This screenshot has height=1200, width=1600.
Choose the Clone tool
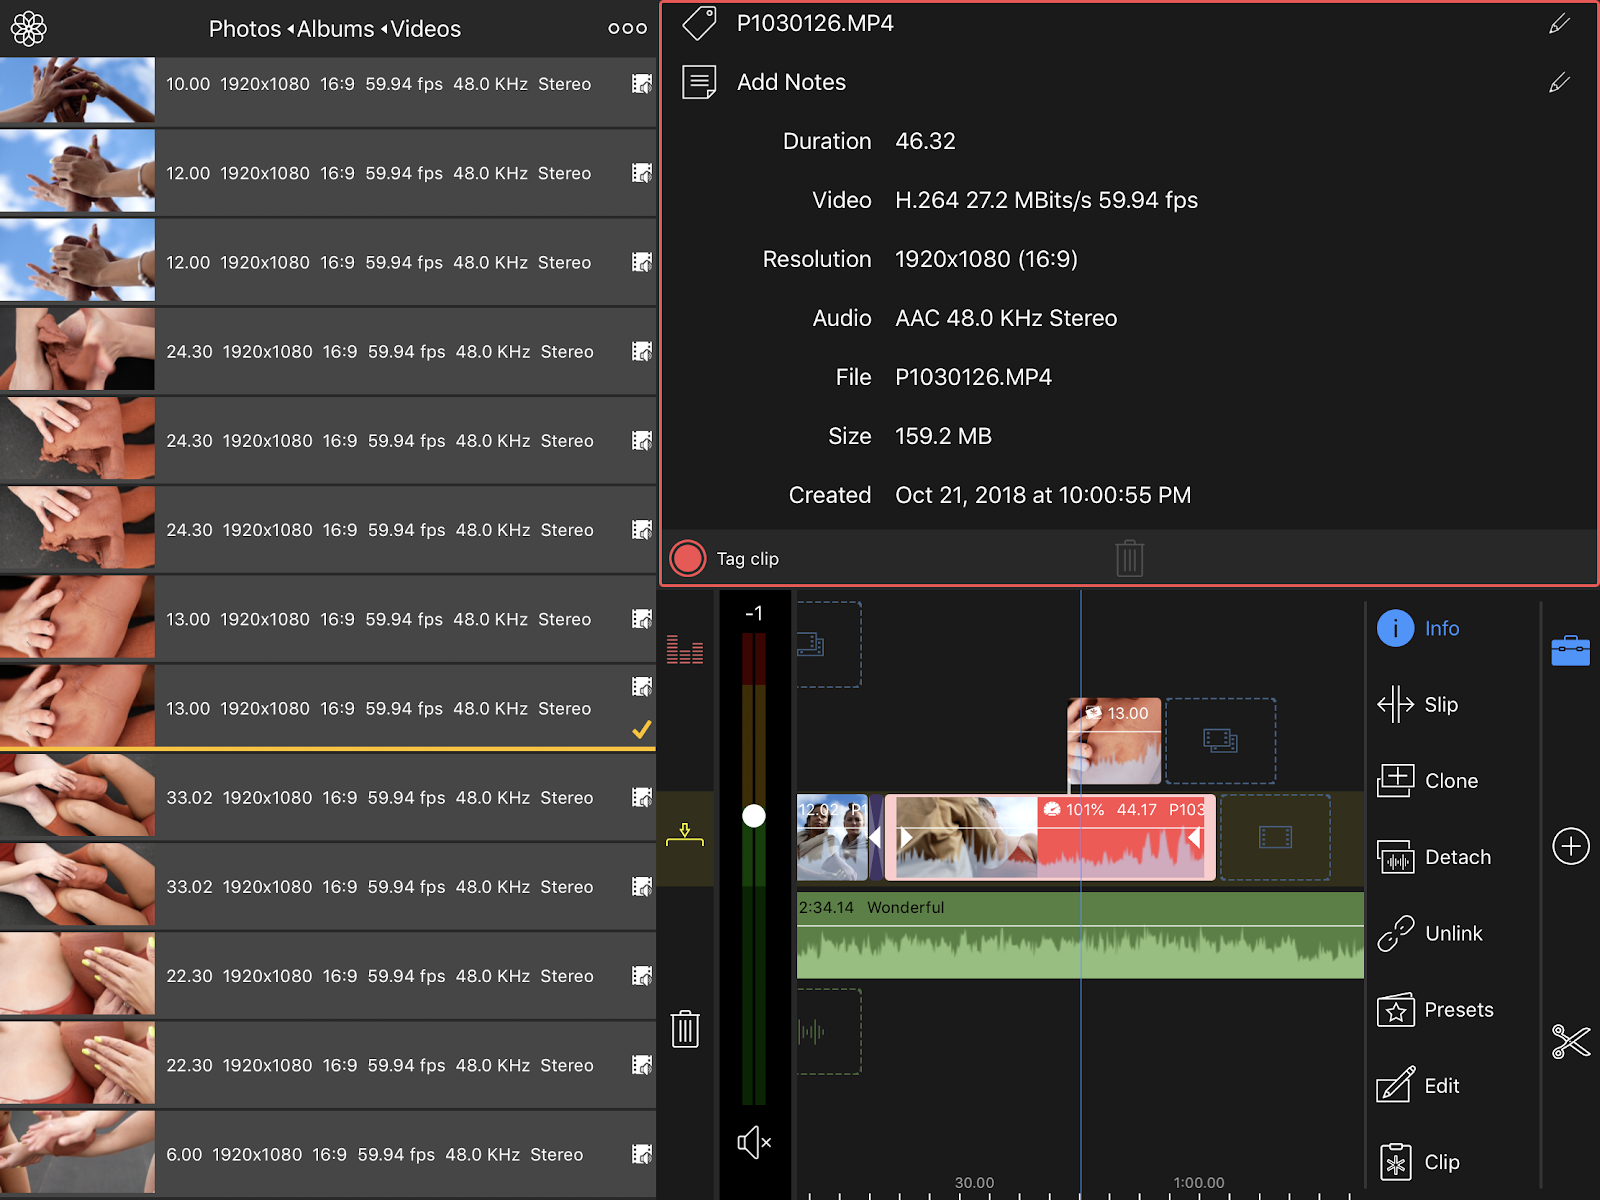tap(1428, 780)
